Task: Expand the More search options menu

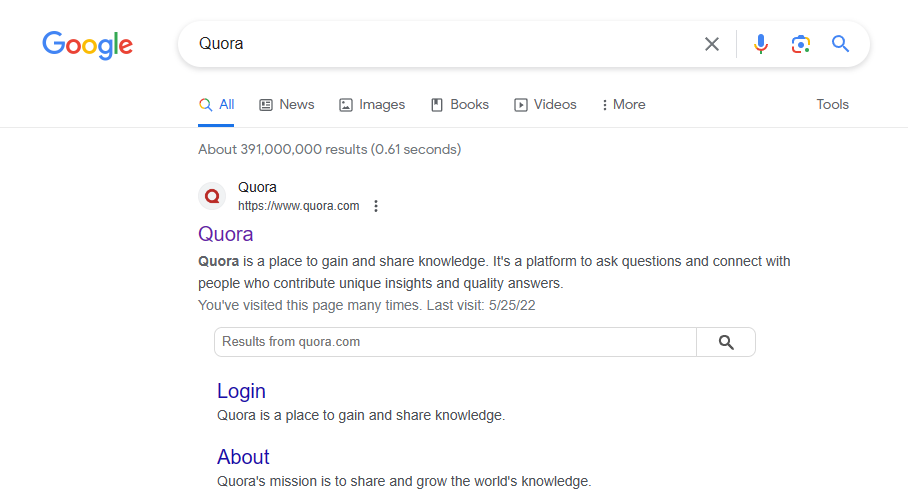Action: [x=624, y=105]
